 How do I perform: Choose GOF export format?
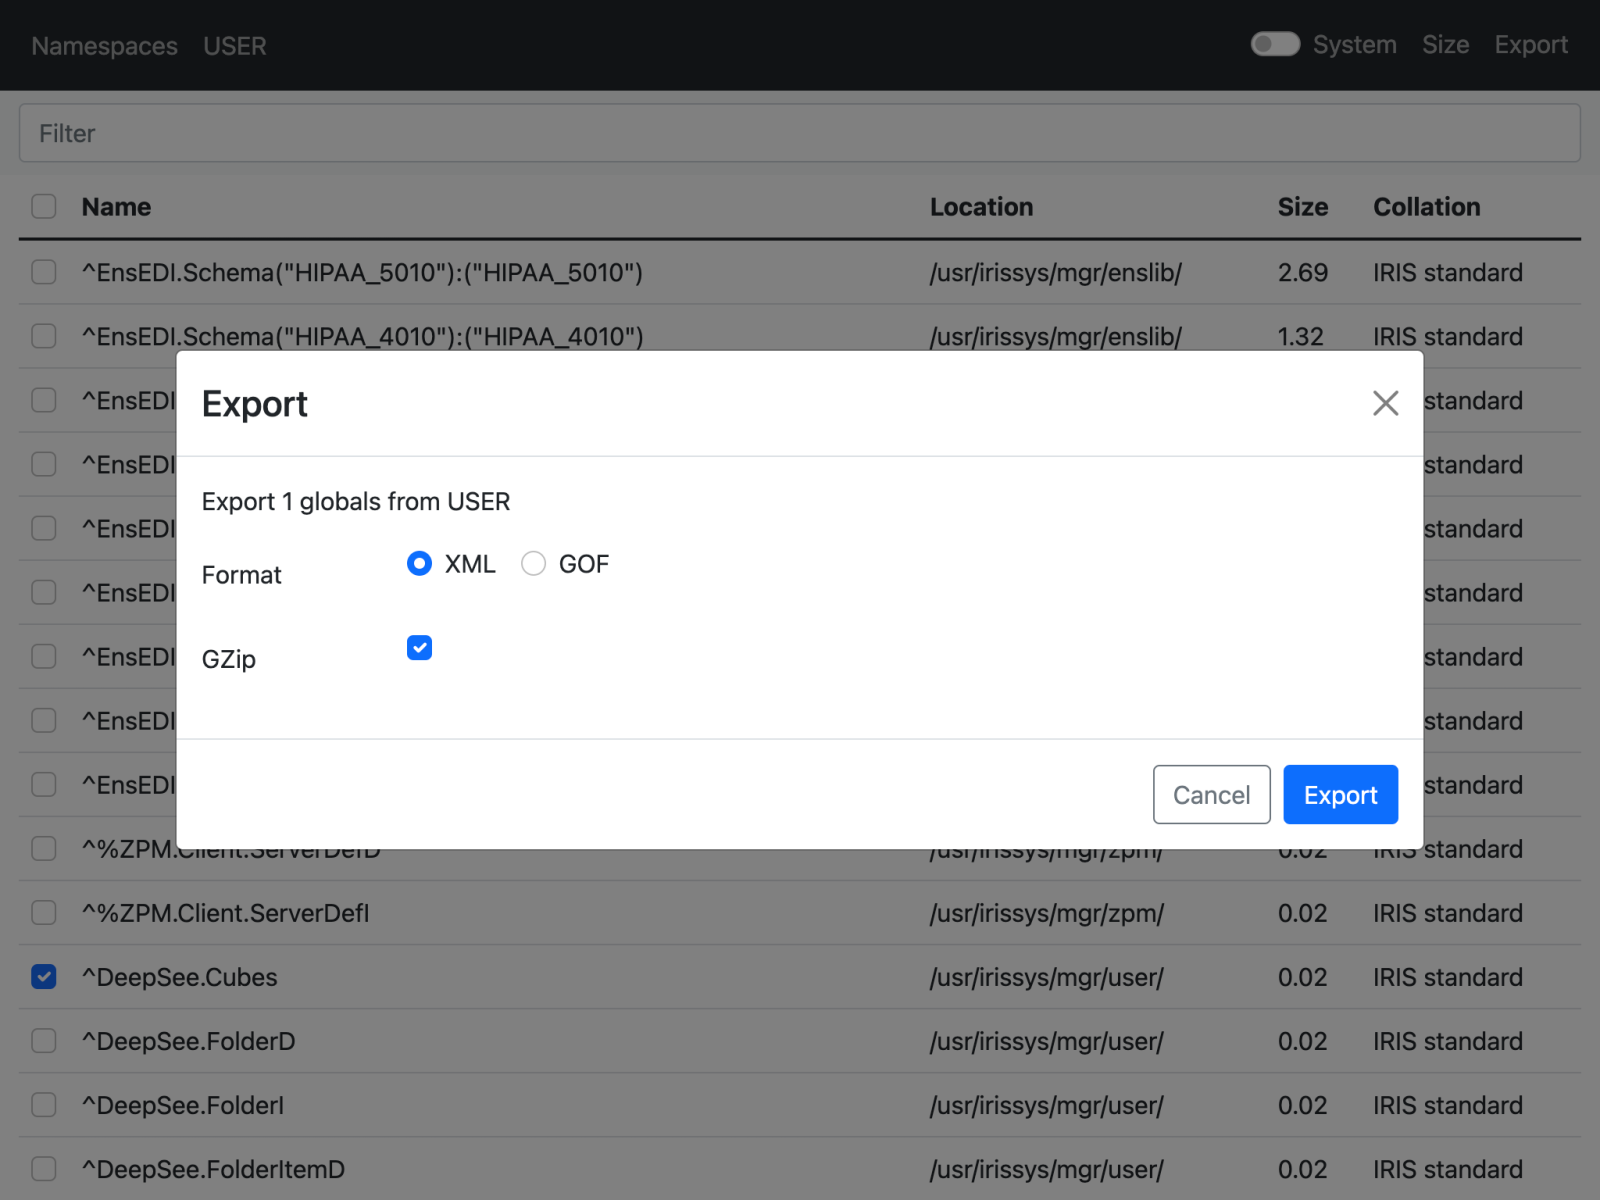534,564
